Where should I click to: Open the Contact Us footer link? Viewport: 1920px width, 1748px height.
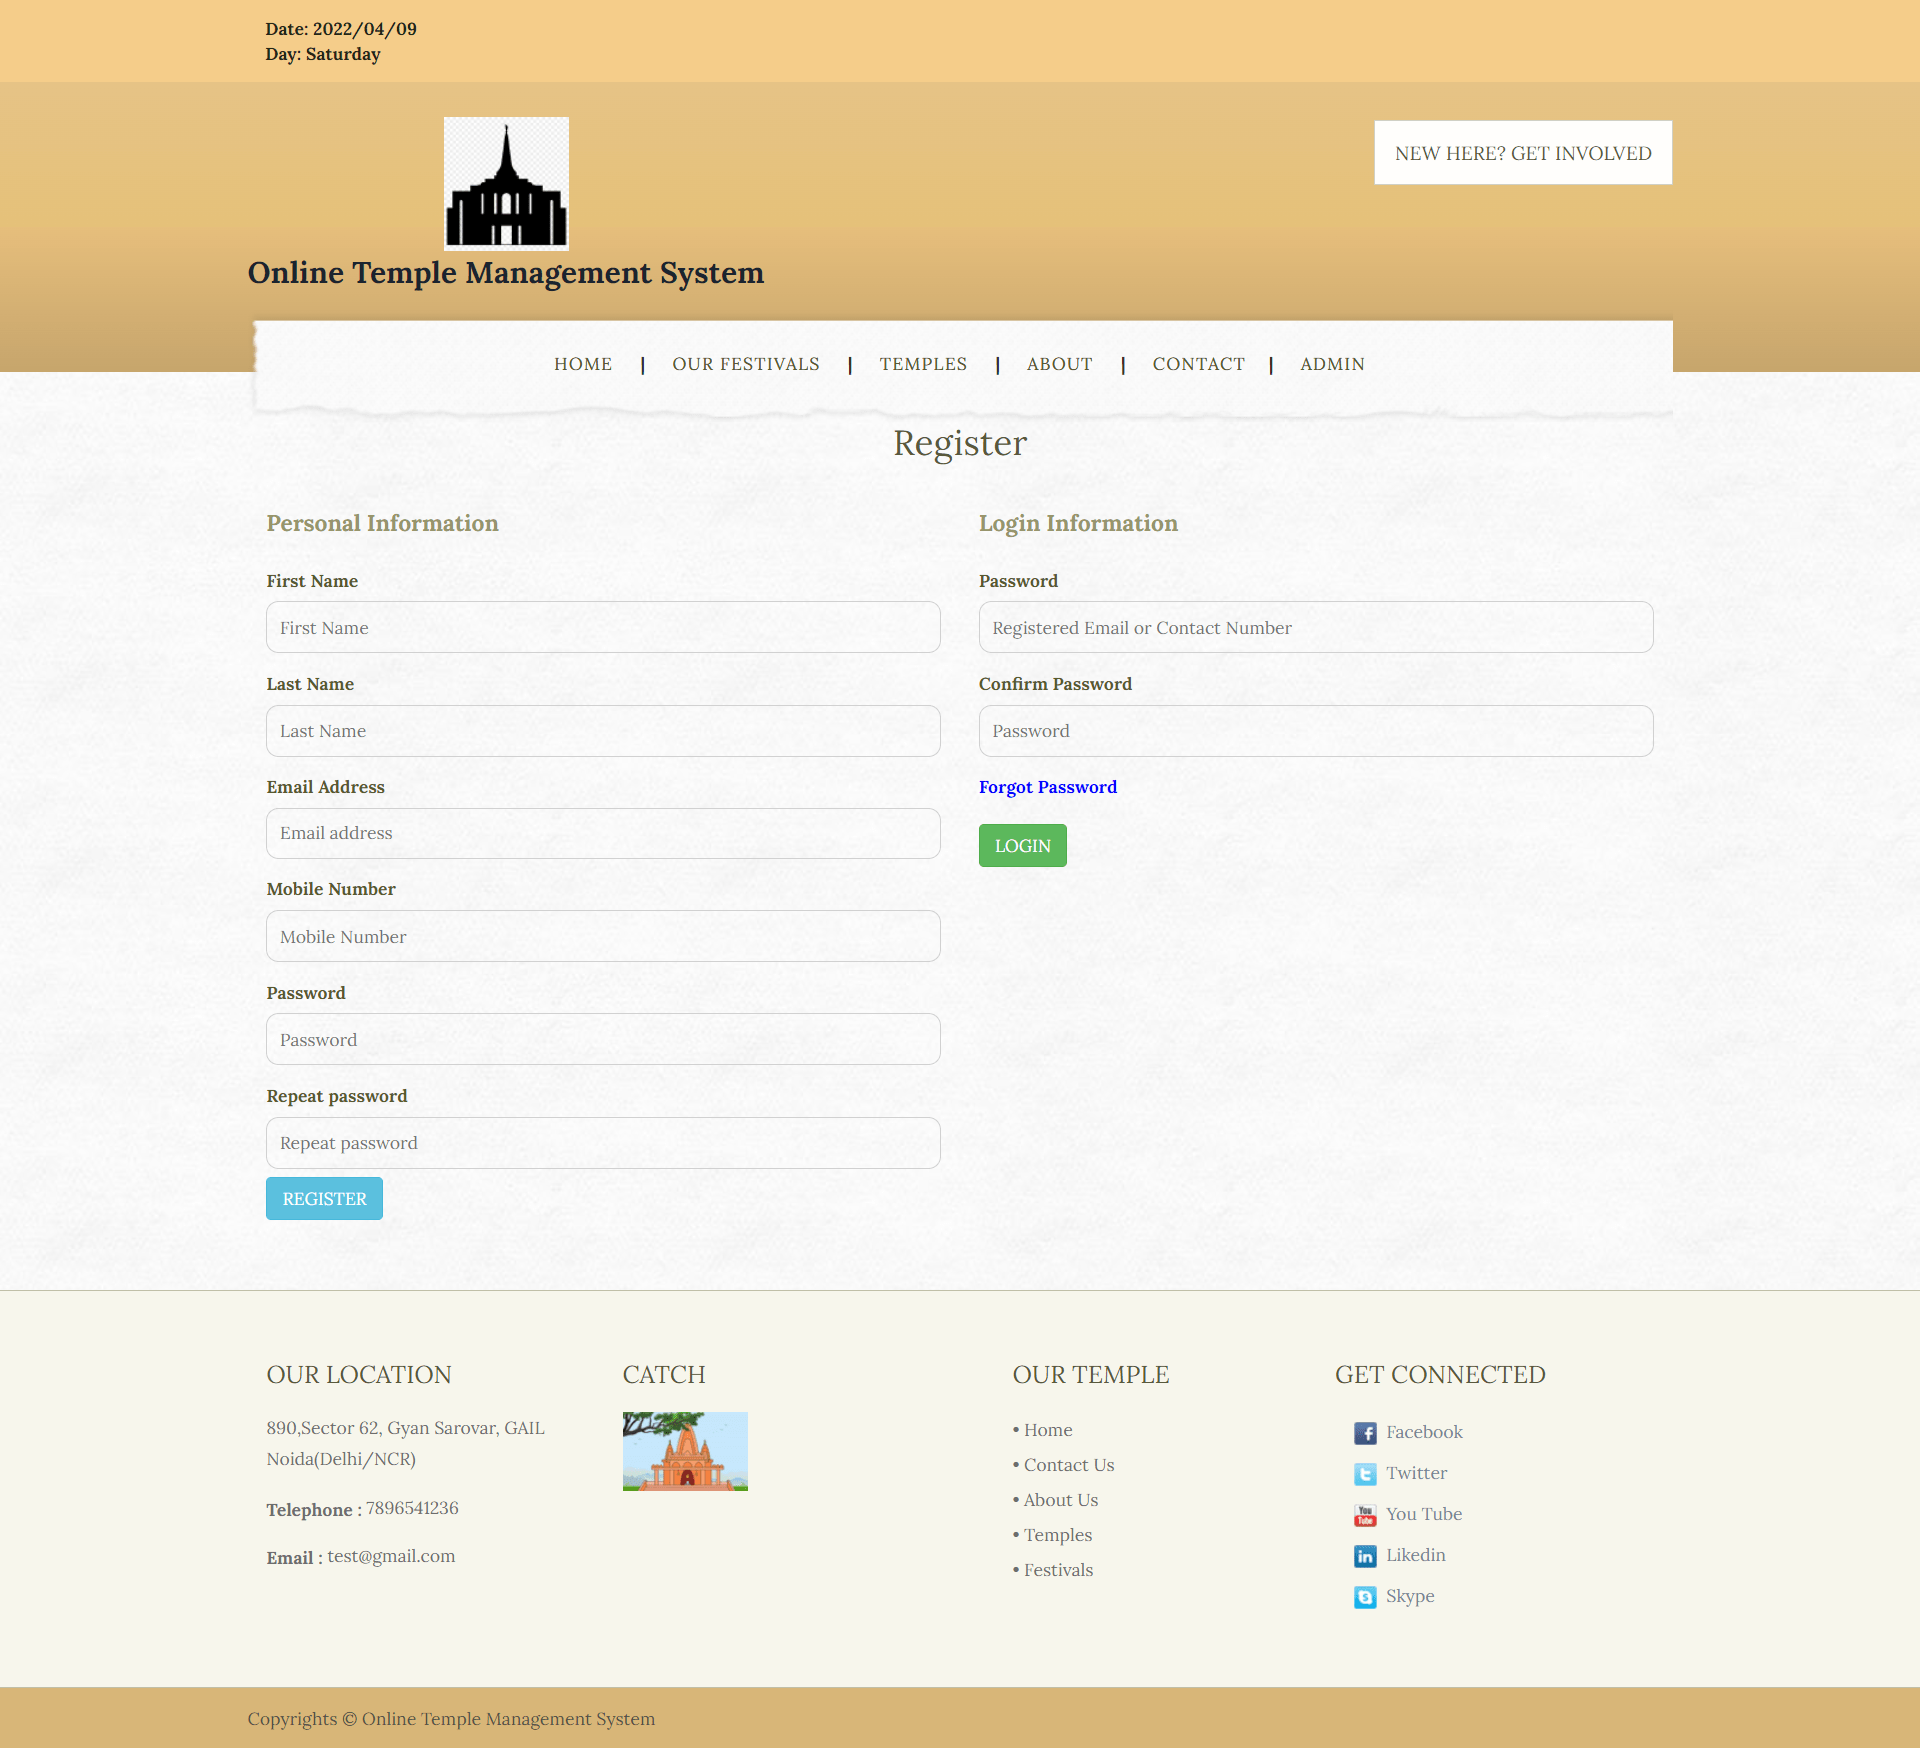[1068, 1465]
